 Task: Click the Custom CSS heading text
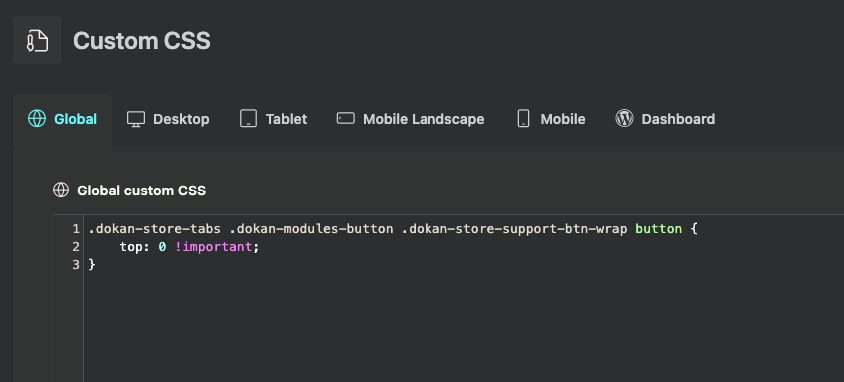(142, 41)
